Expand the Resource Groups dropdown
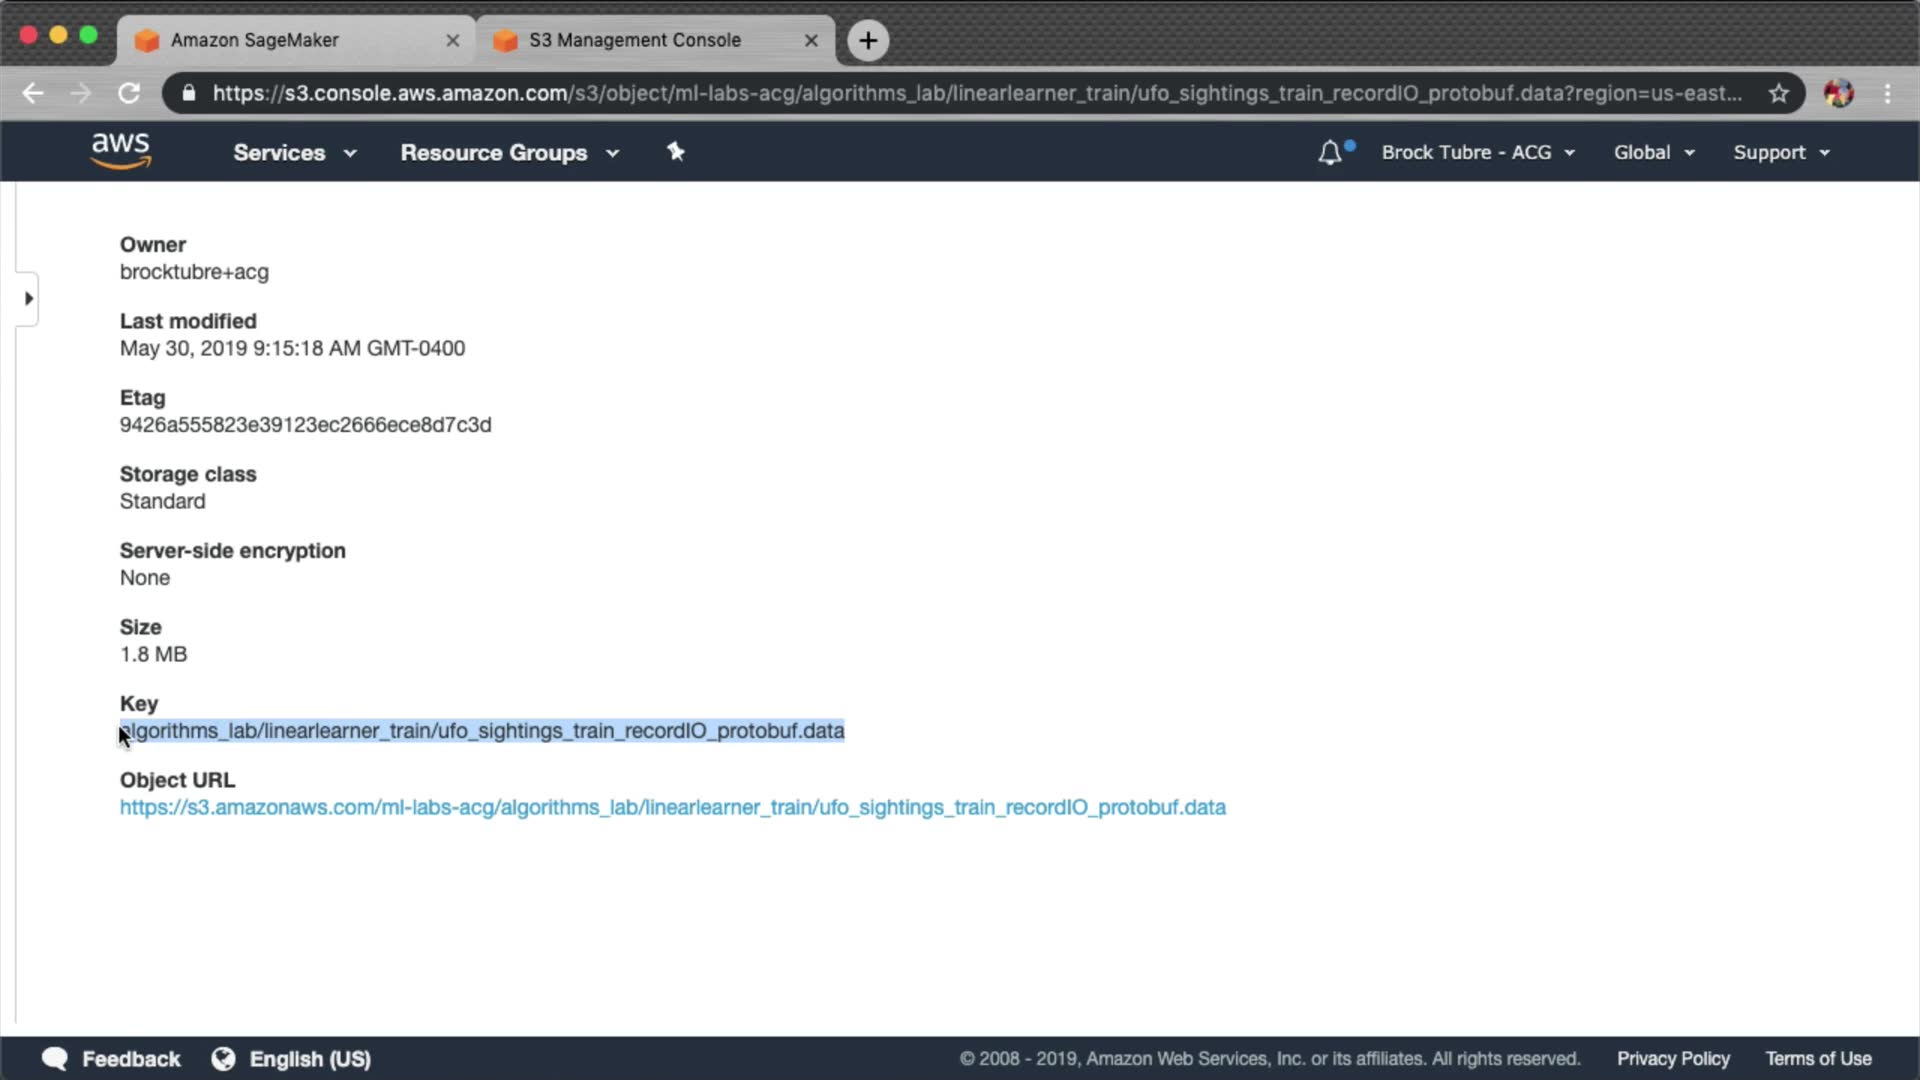The height and width of the screenshot is (1080, 1920). 509,153
